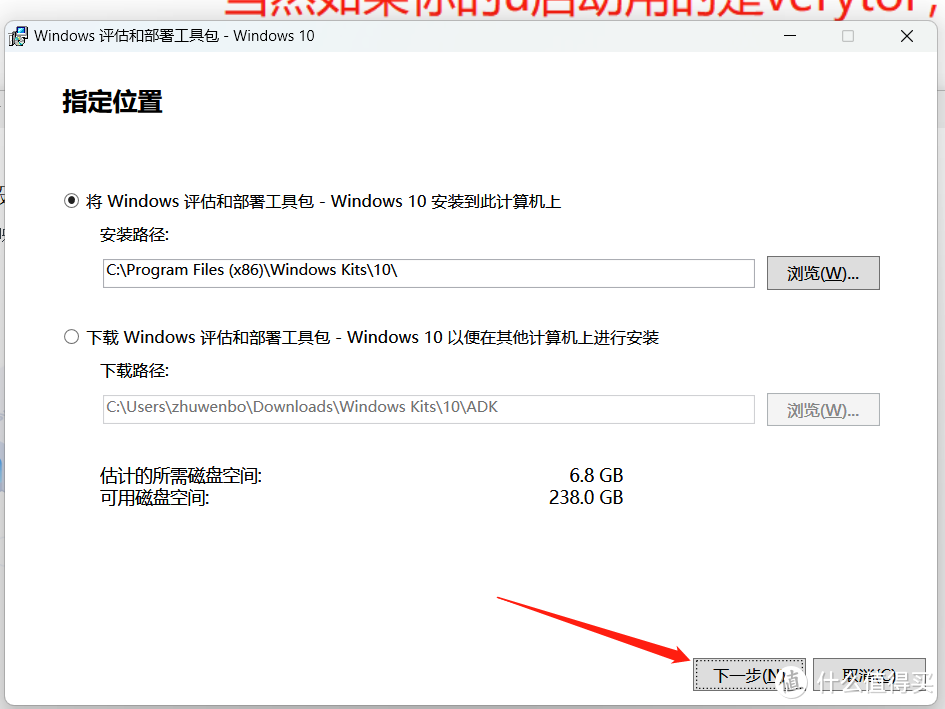Click the disabled download path field

click(x=429, y=409)
